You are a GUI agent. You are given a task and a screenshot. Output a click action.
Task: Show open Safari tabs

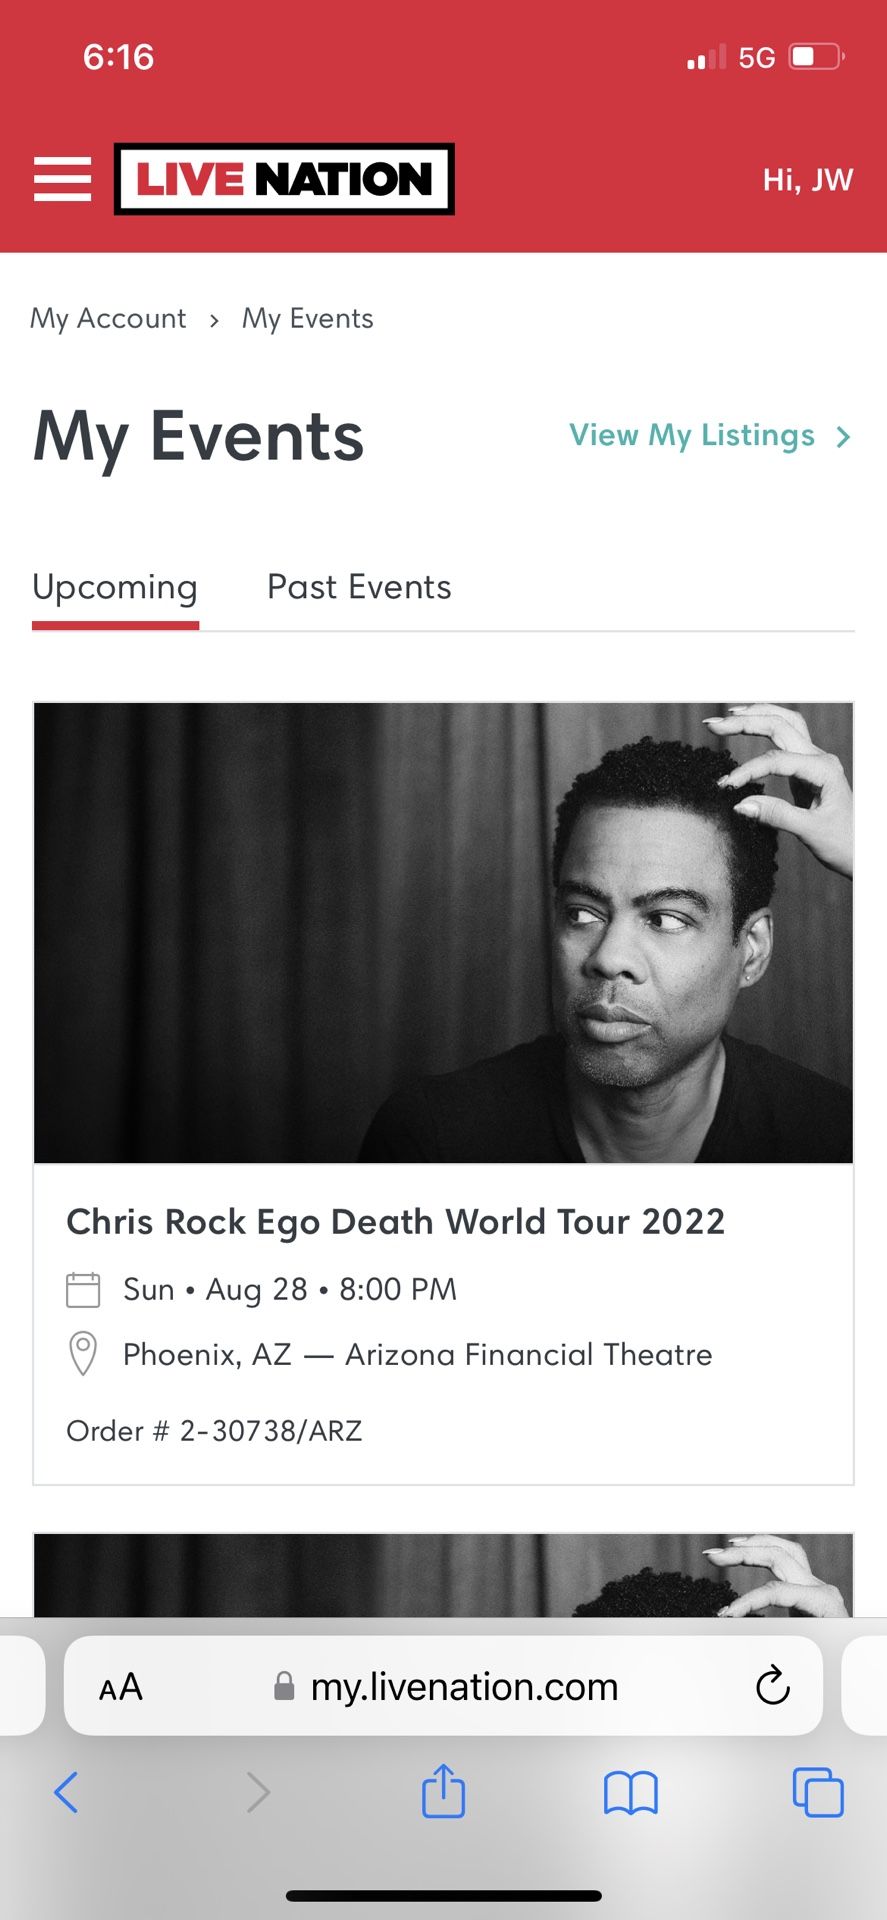coord(817,1791)
